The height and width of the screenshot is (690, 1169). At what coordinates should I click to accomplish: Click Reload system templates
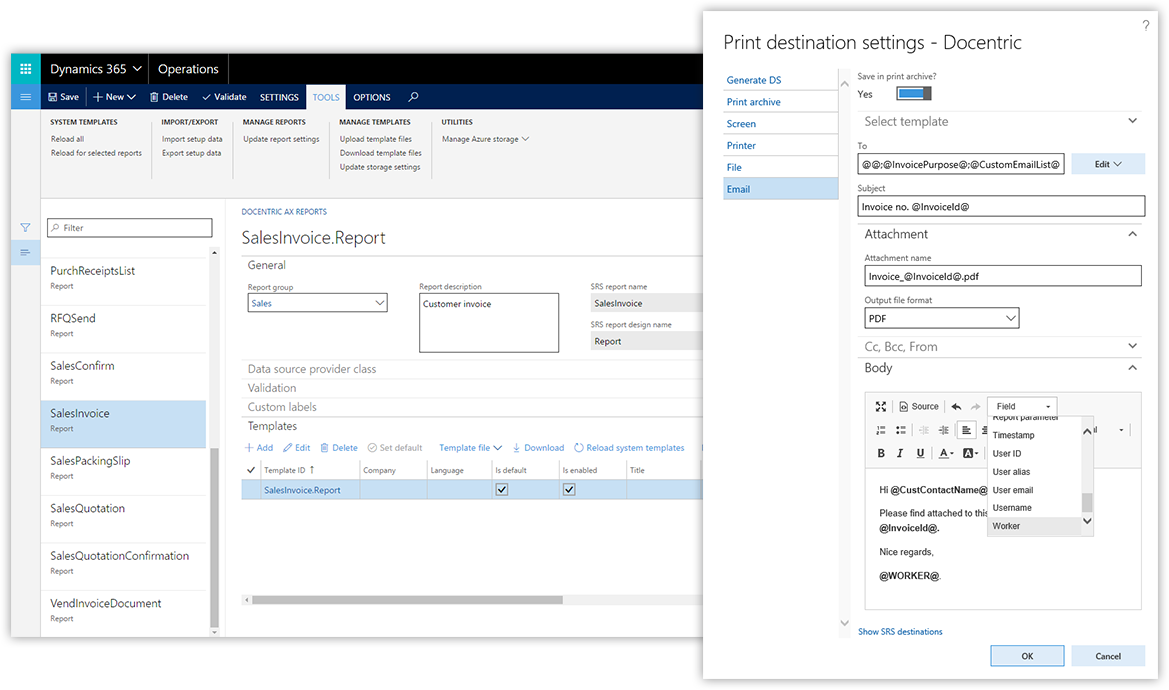[x=629, y=448]
